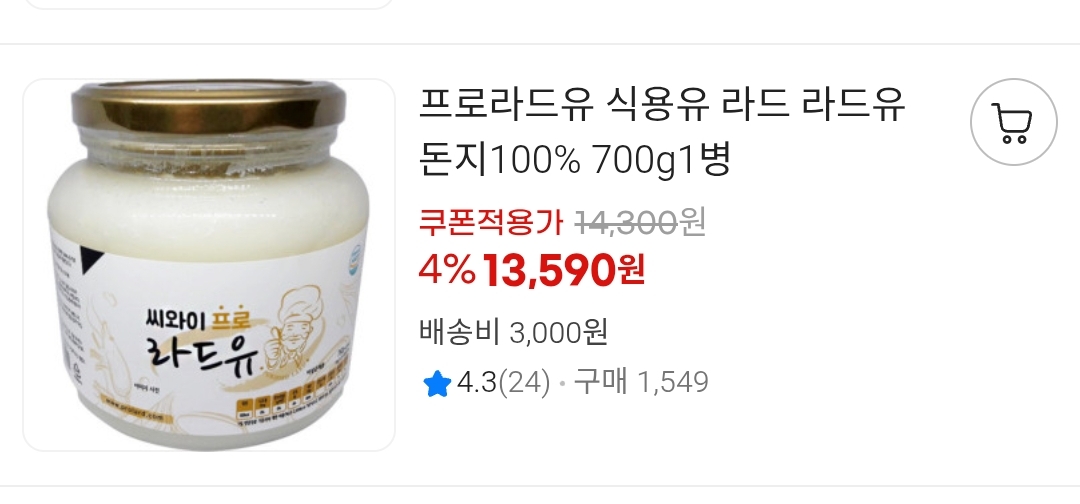Open the (24) review count
The image size is (1080, 504).
coord(523,383)
